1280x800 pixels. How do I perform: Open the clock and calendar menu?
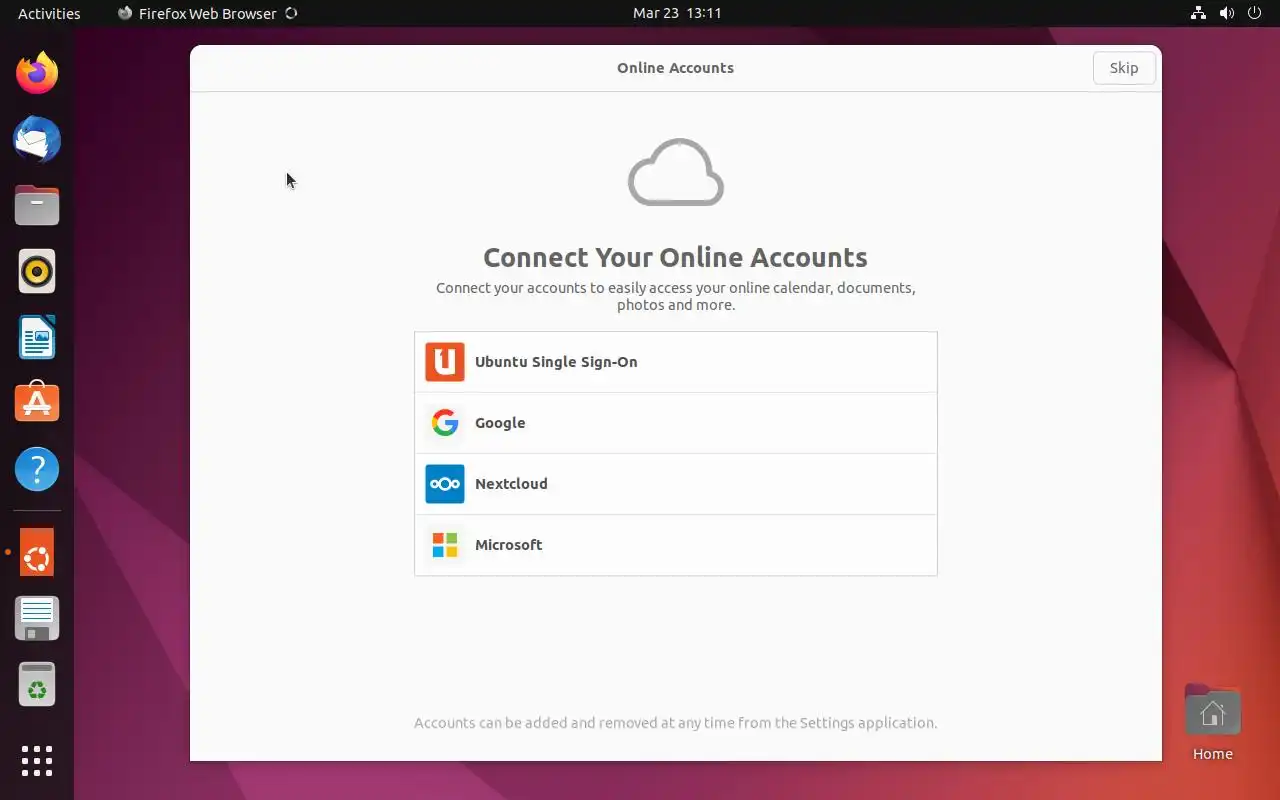677,13
